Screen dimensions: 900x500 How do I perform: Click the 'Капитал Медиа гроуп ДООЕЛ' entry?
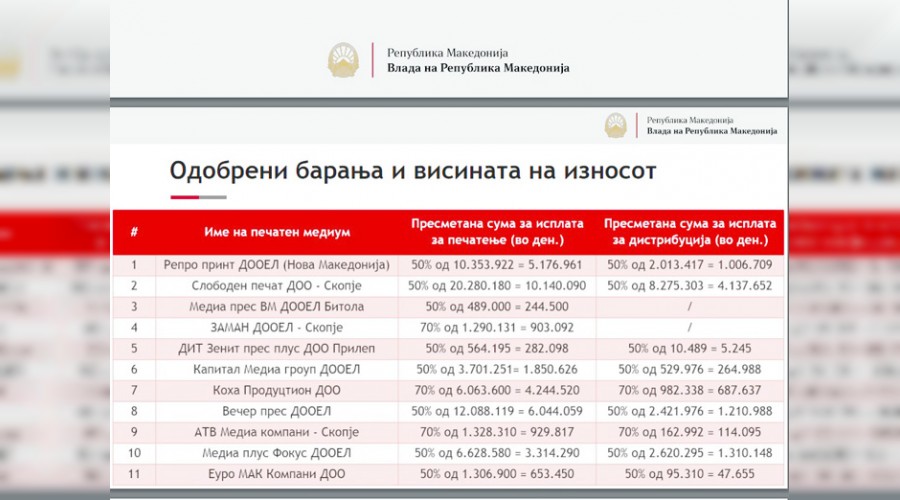coord(277,370)
